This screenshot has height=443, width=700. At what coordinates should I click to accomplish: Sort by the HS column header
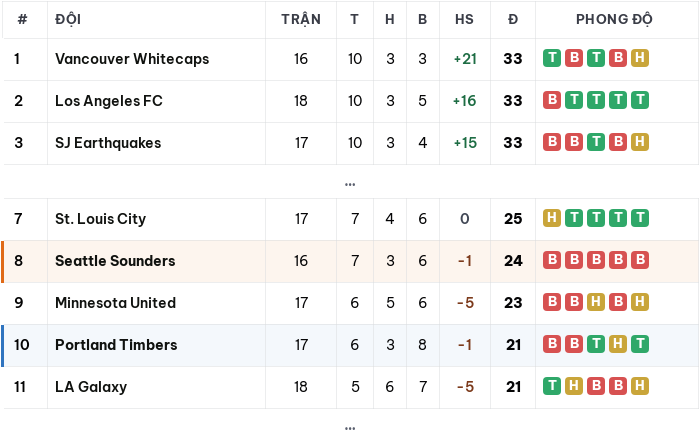pos(464,19)
